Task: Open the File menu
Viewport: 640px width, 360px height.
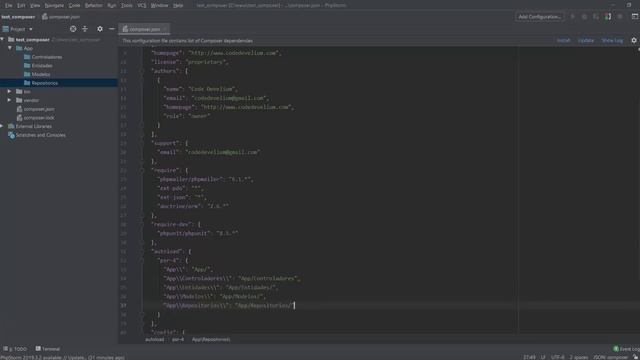Action: pos(9,5)
